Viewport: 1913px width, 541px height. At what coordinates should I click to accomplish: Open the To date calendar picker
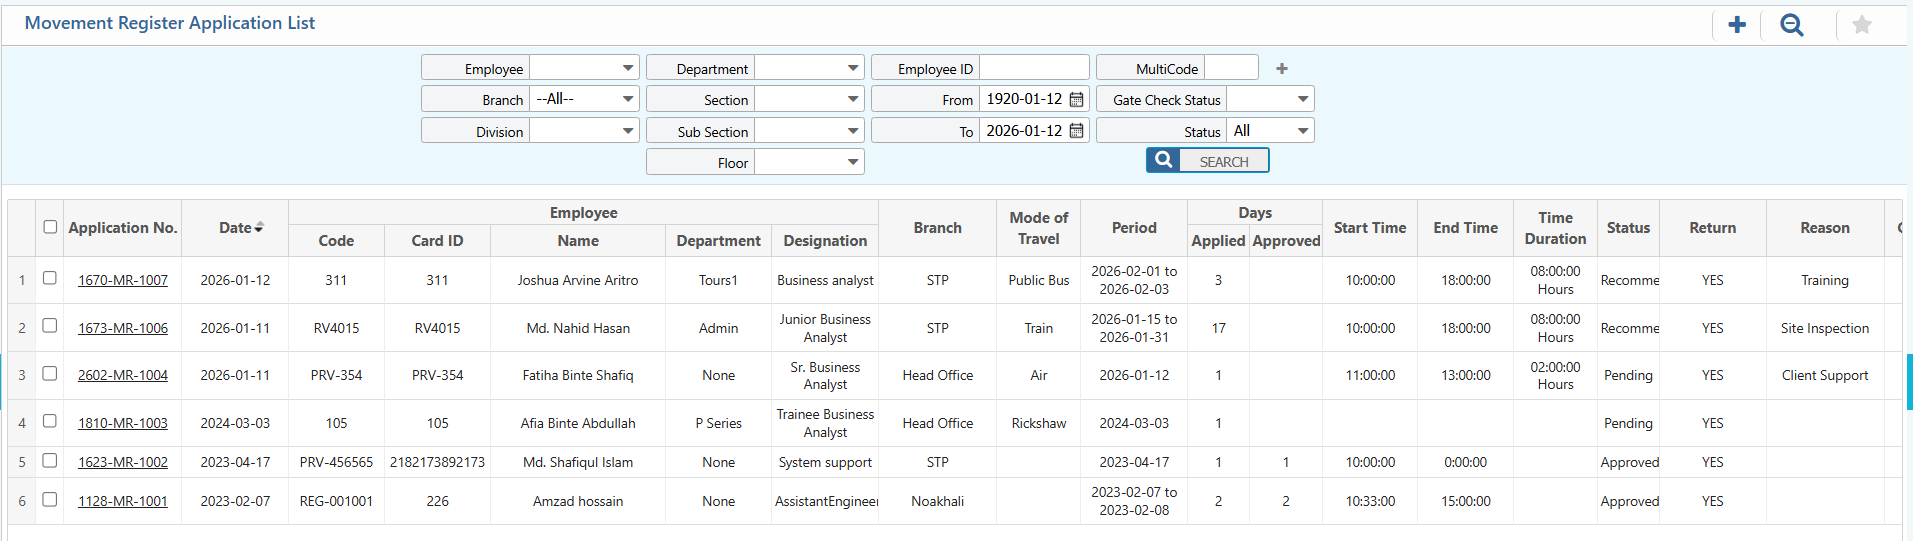(x=1076, y=131)
